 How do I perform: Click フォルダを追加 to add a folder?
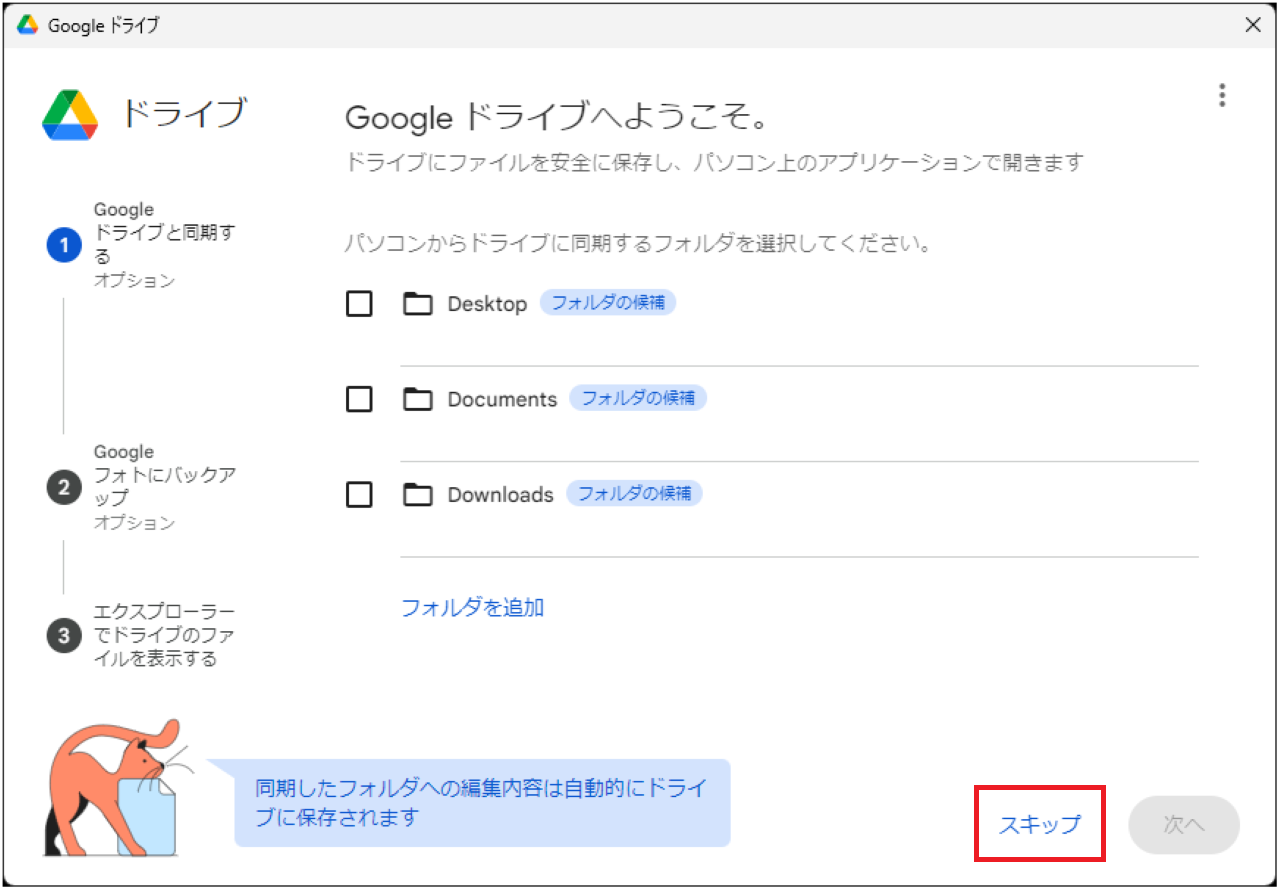click(472, 607)
